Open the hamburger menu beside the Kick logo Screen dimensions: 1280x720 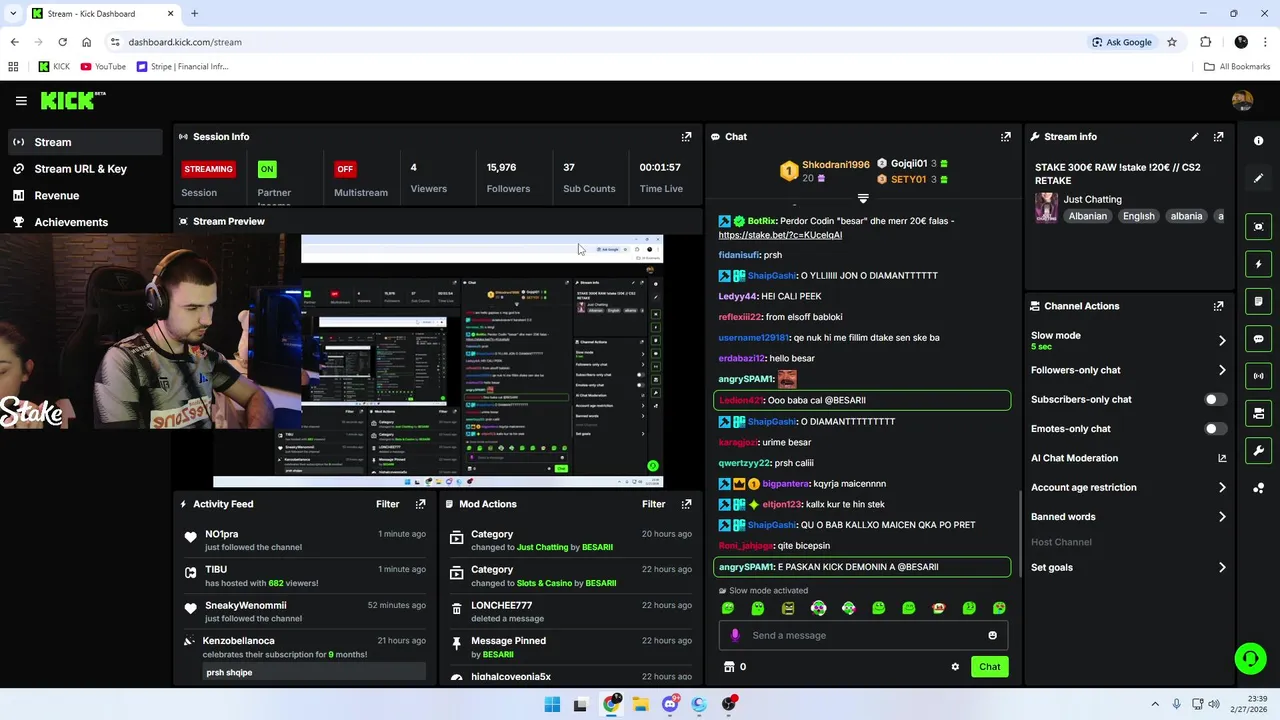[x=21, y=100]
